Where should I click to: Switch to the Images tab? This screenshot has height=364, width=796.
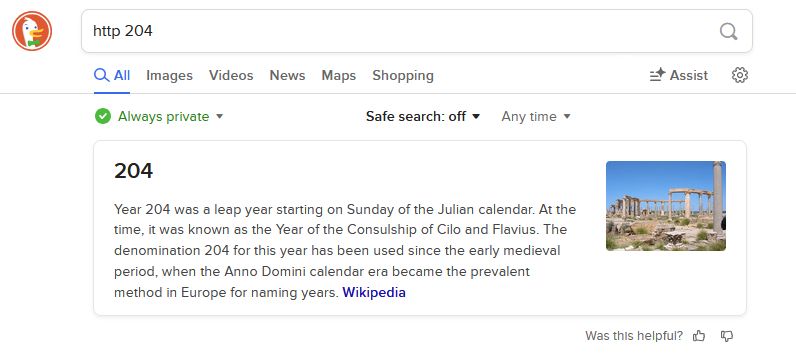click(170, 75)
